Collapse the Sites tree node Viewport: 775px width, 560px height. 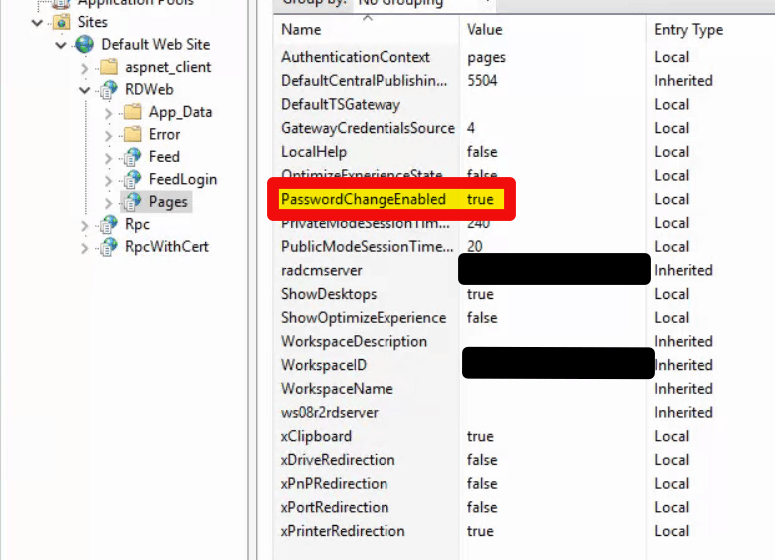click(x=38, y=22)
